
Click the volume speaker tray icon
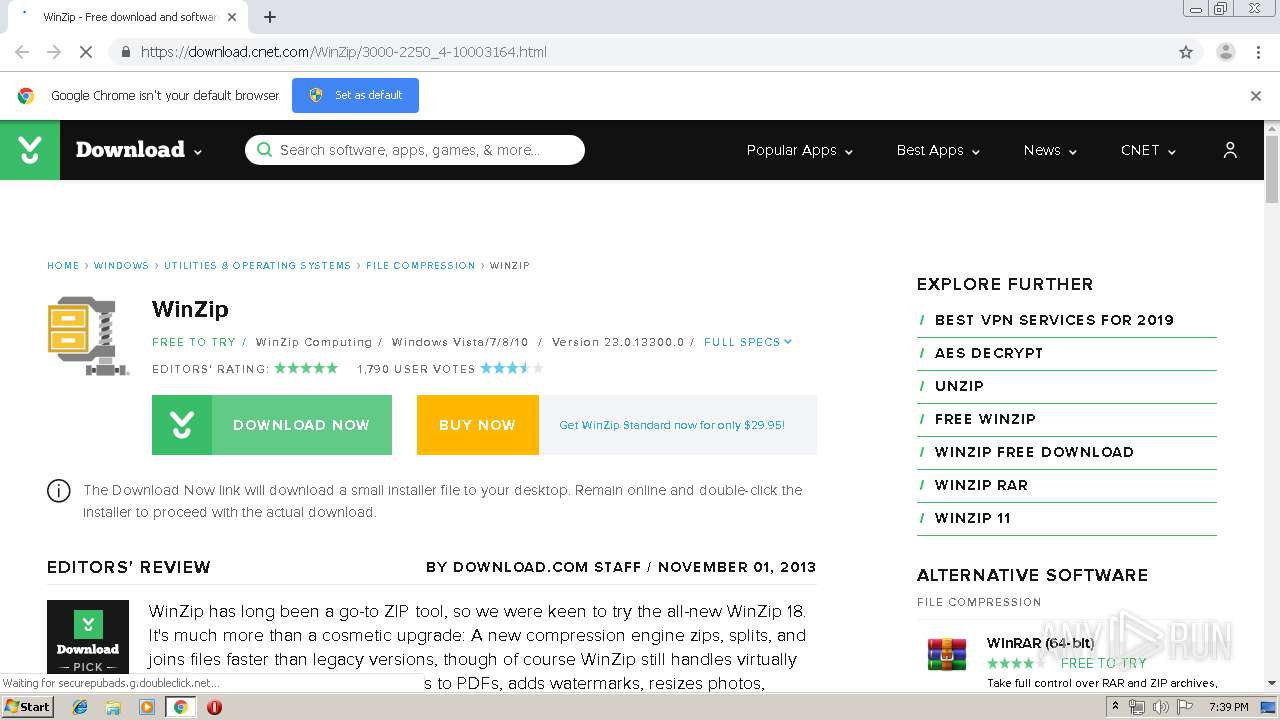tap(1160, 707)
